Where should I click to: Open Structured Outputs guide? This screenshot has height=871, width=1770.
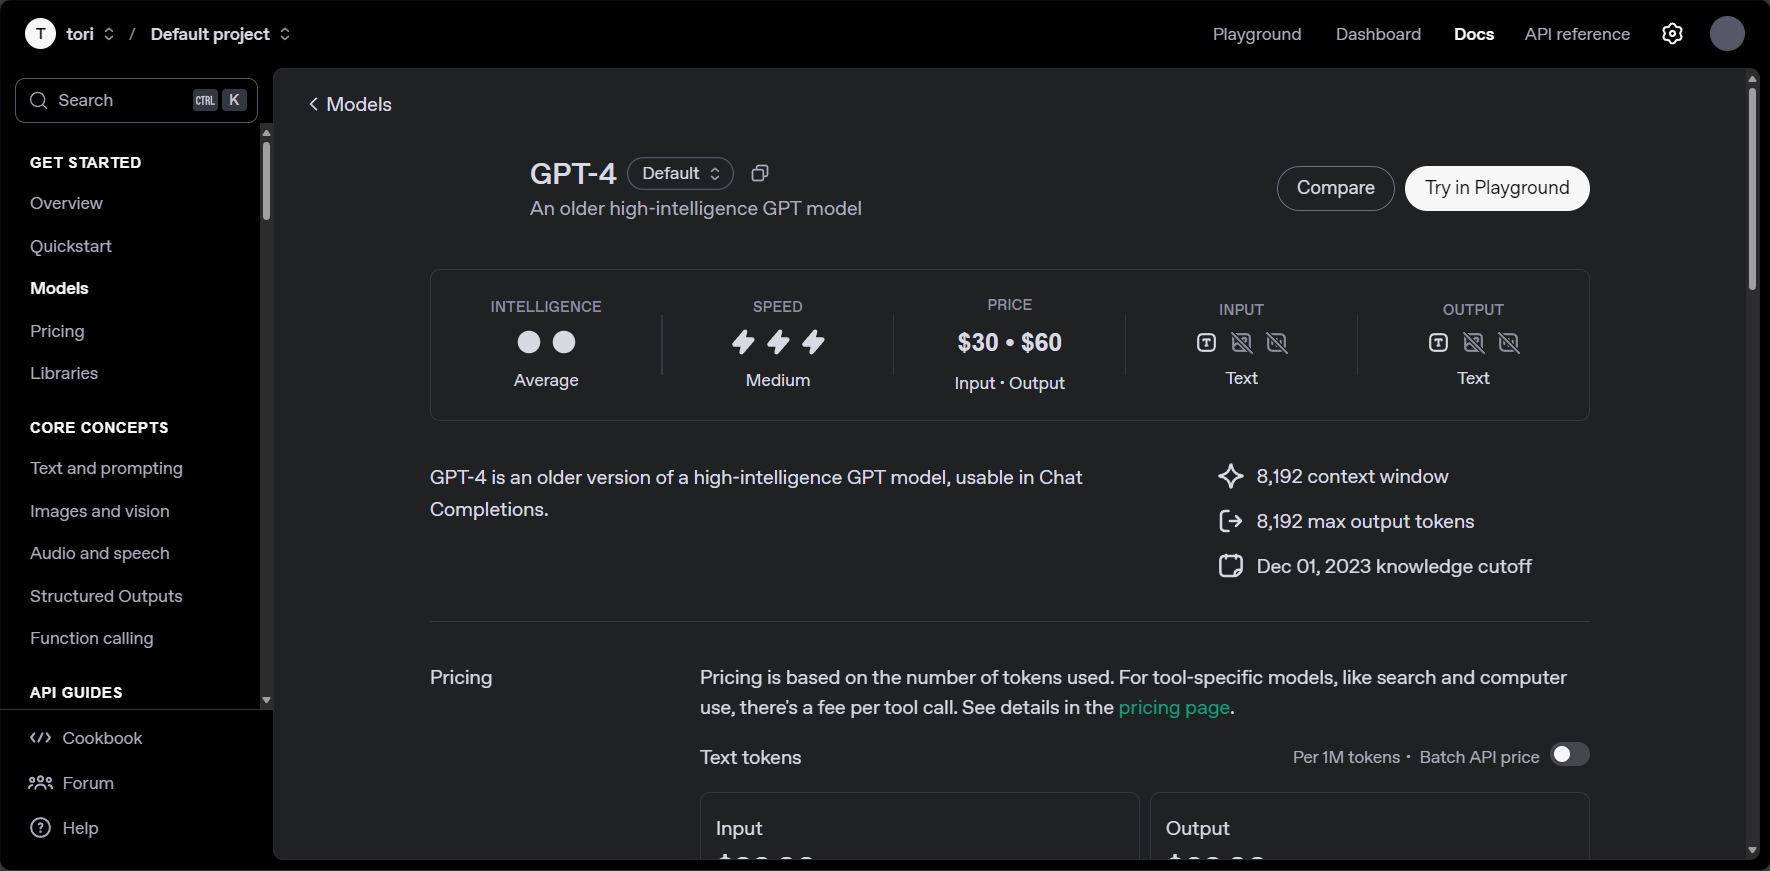[106, 596]
